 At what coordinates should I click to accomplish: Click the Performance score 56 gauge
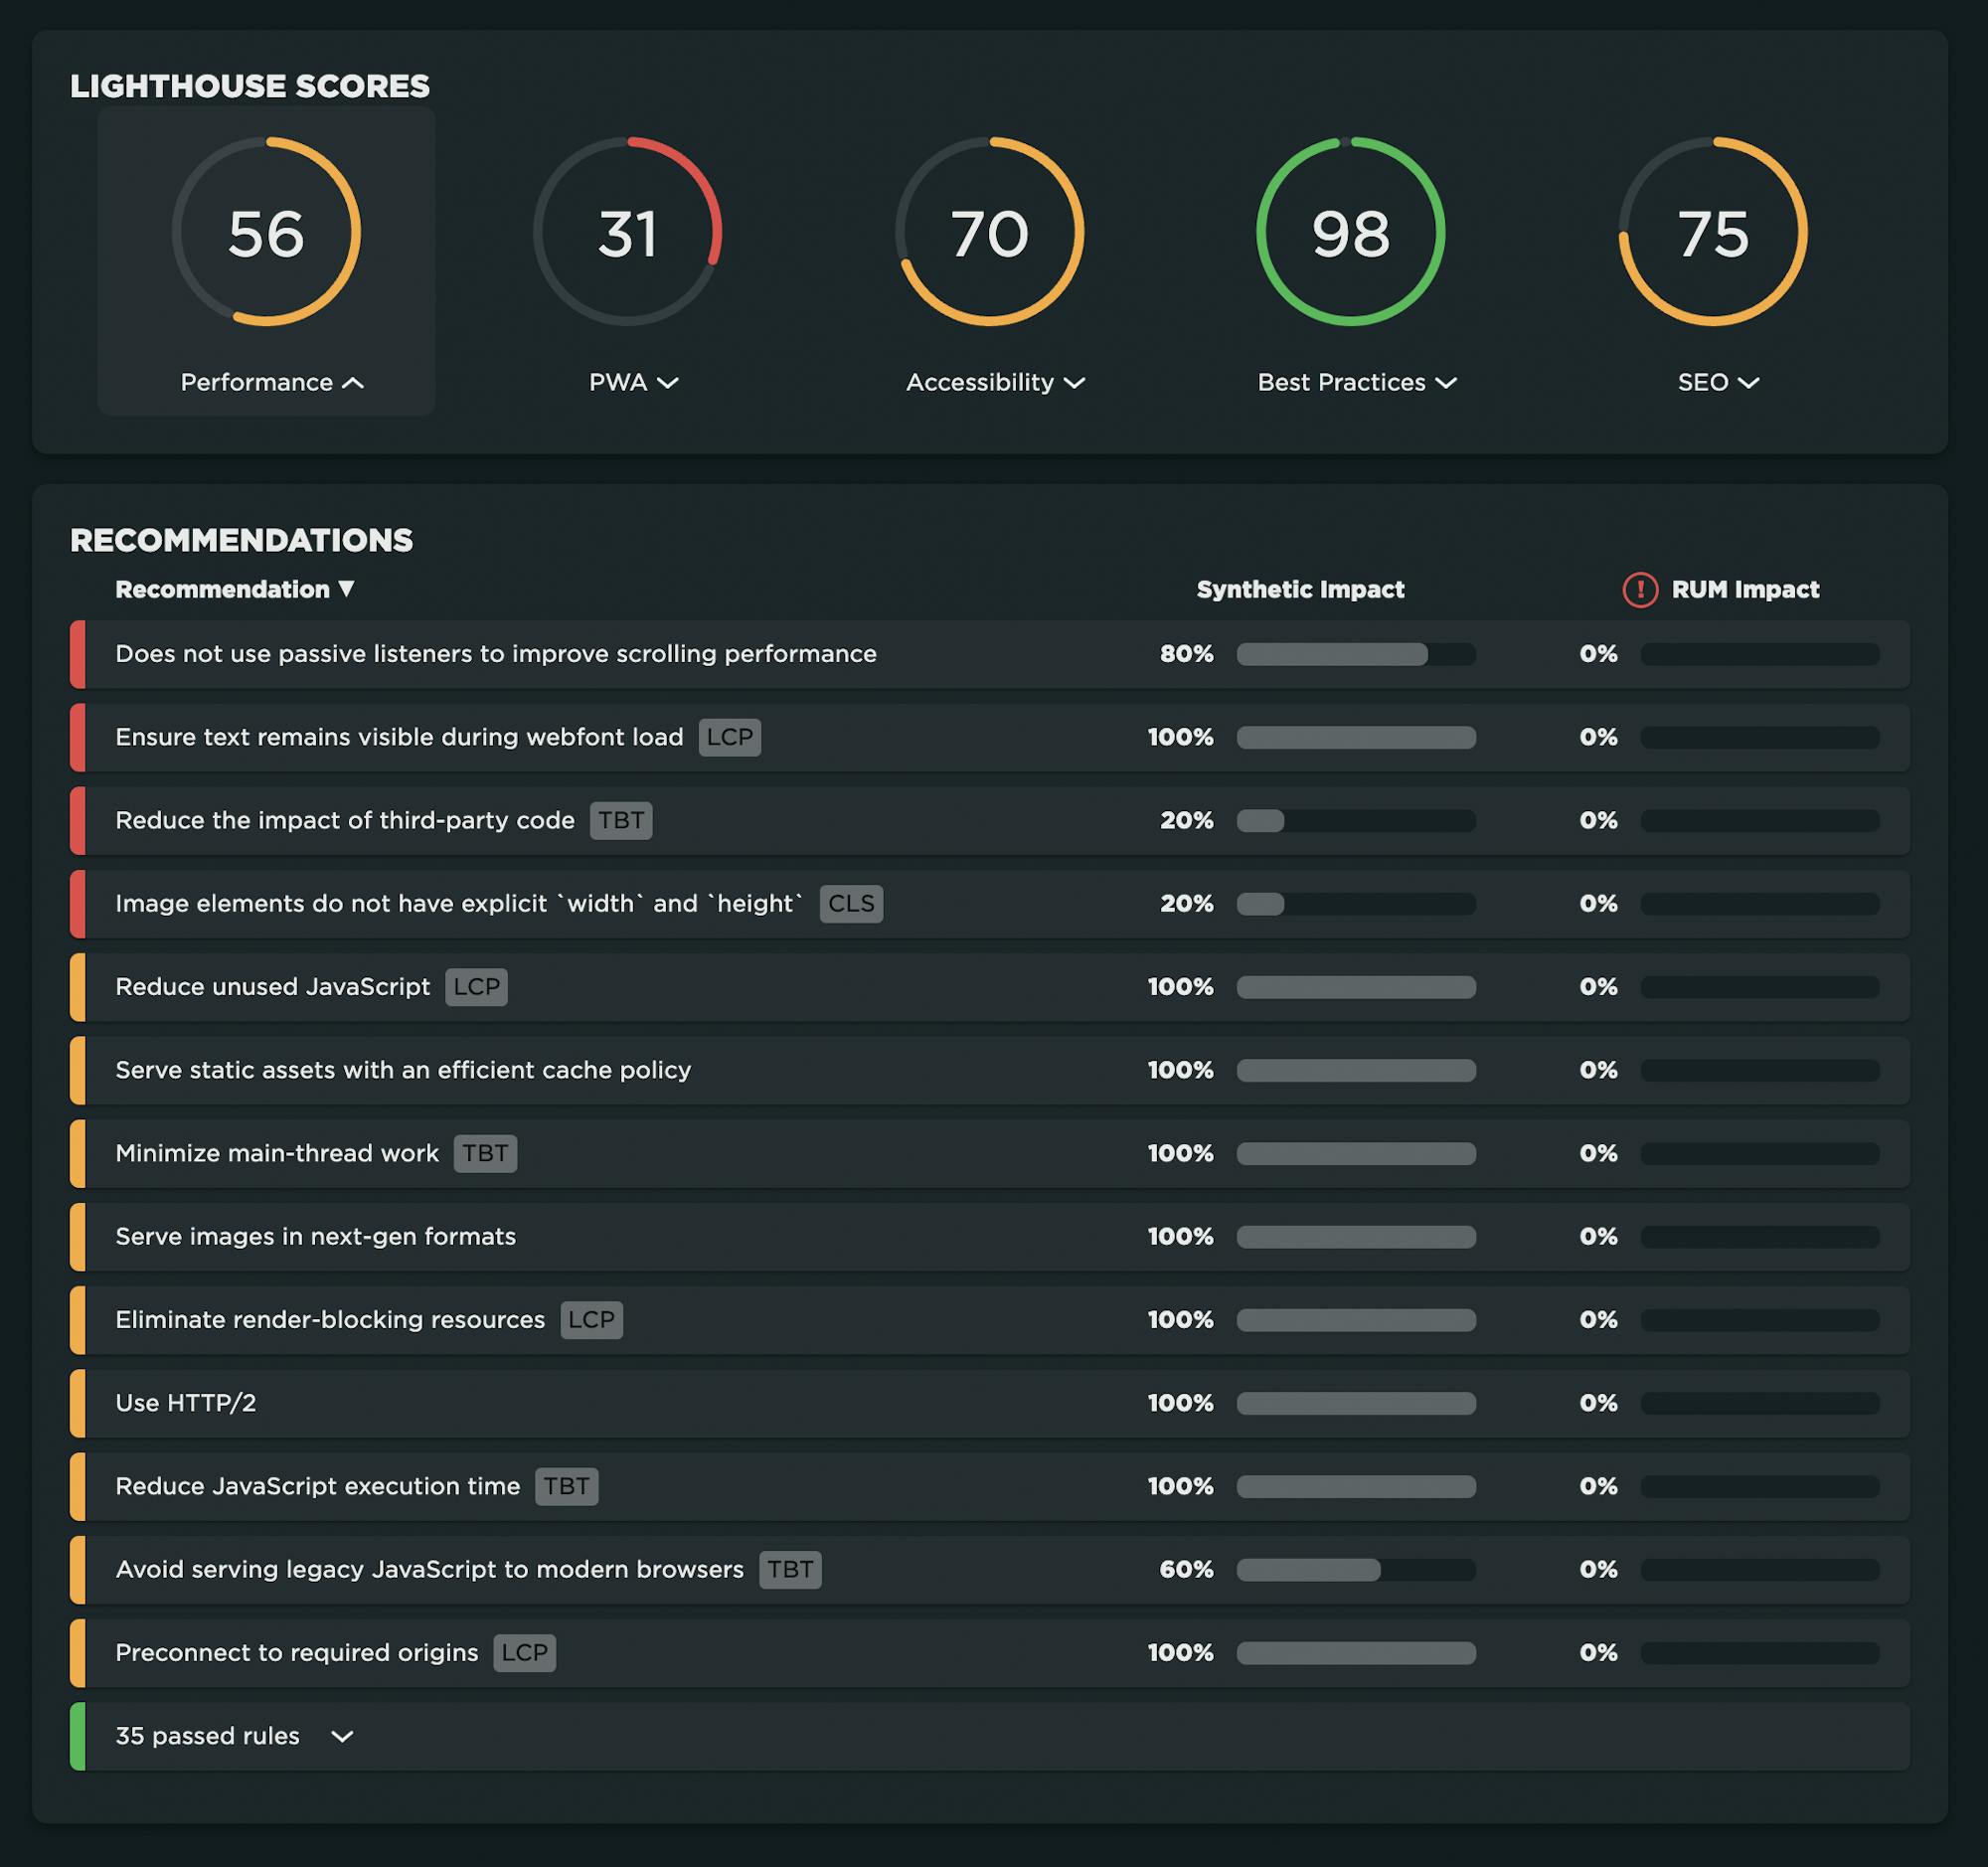click(x=266, y=232)
